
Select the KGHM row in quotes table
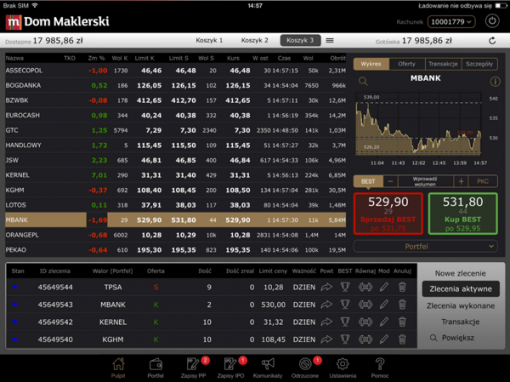pyautogui.click(x=175, y=190)
